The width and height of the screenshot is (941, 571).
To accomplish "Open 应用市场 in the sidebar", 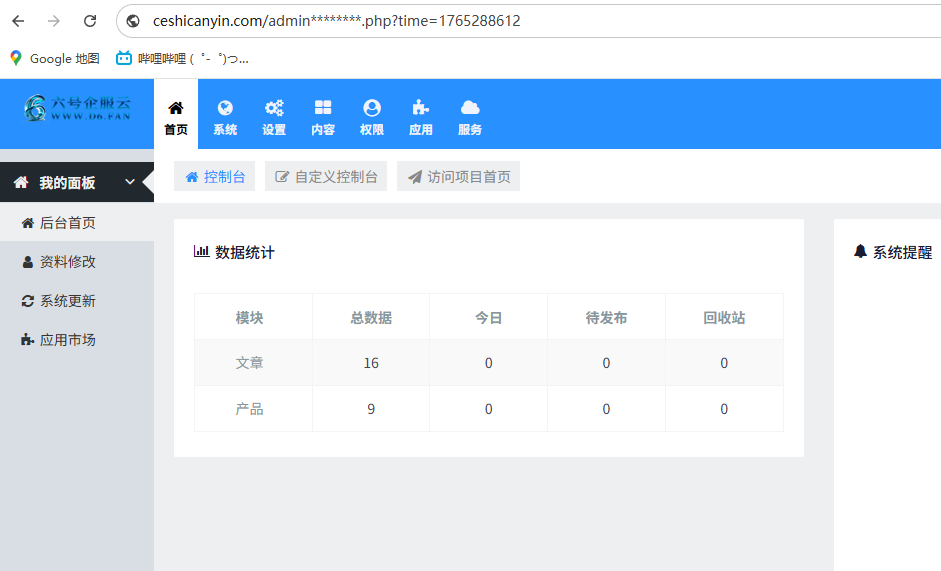I will (x=67, y=340).
